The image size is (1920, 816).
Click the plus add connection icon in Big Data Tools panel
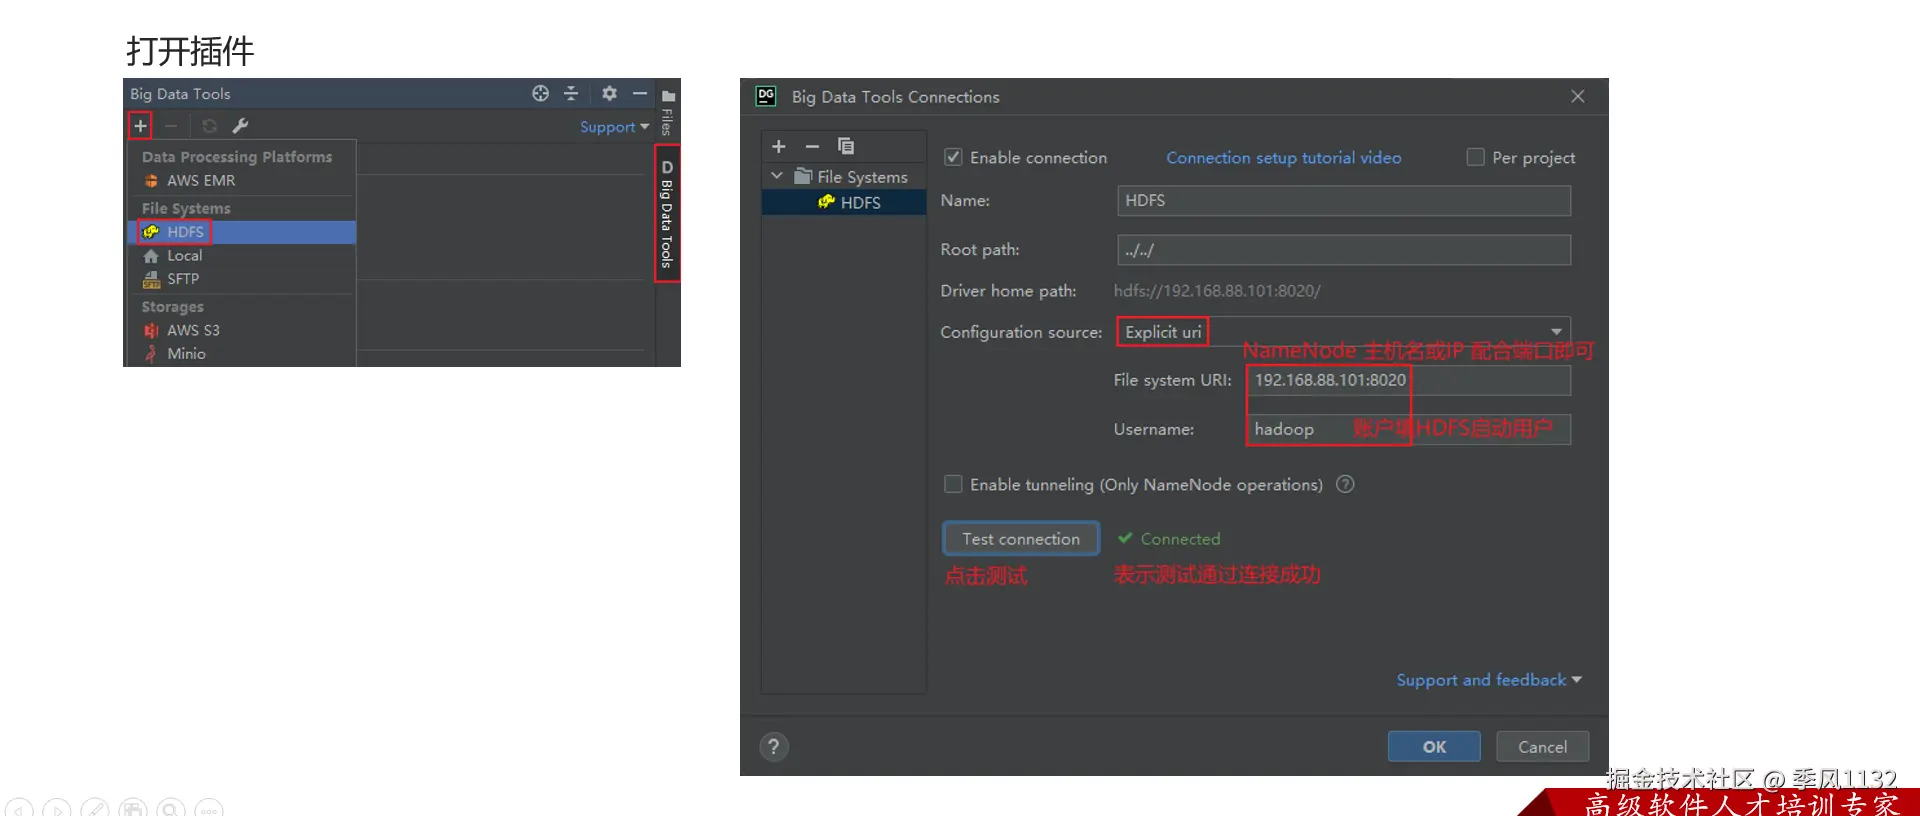click(140, 126)
